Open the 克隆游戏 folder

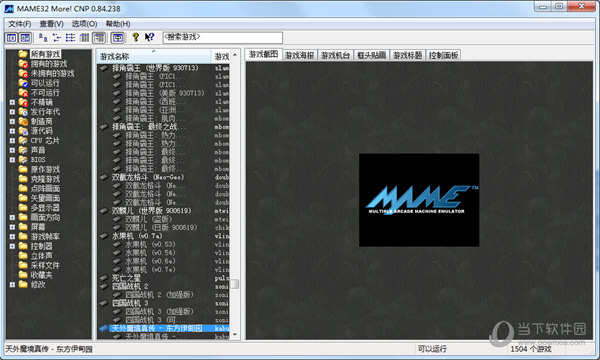pyautogui.click(x=45, y=179)
